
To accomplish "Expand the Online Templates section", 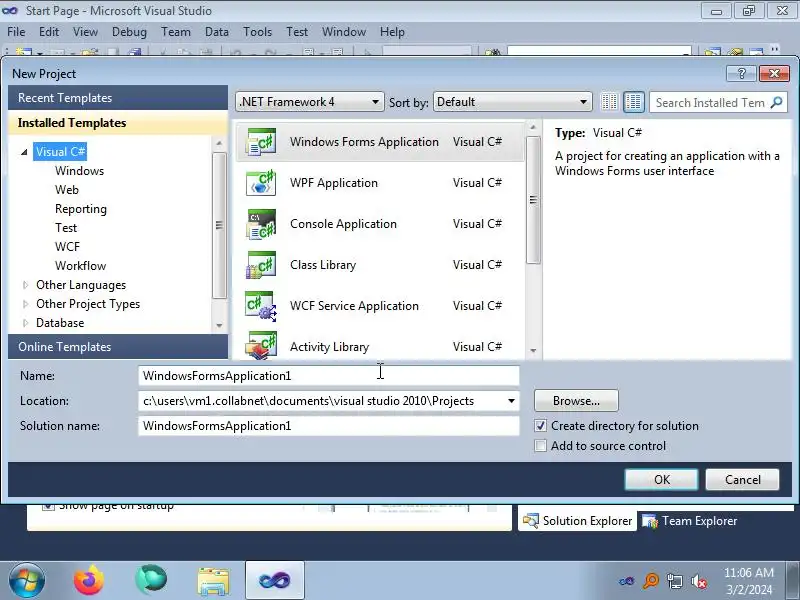I will point(118,346).
